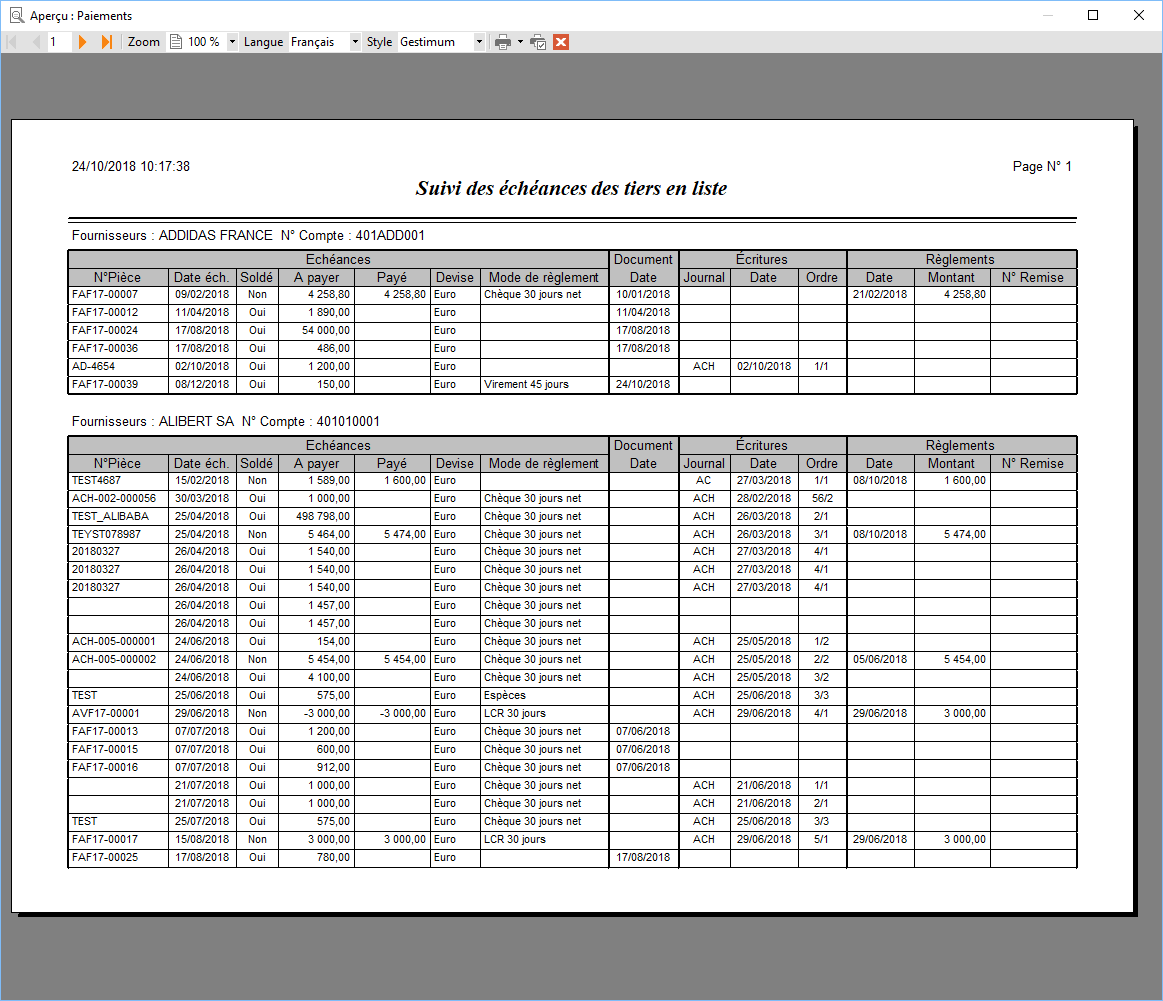The width and height of the screenshot is (1163, 1001).
Task: Click payment date 05/06/2018 cell
Action: tap(880, 659)
